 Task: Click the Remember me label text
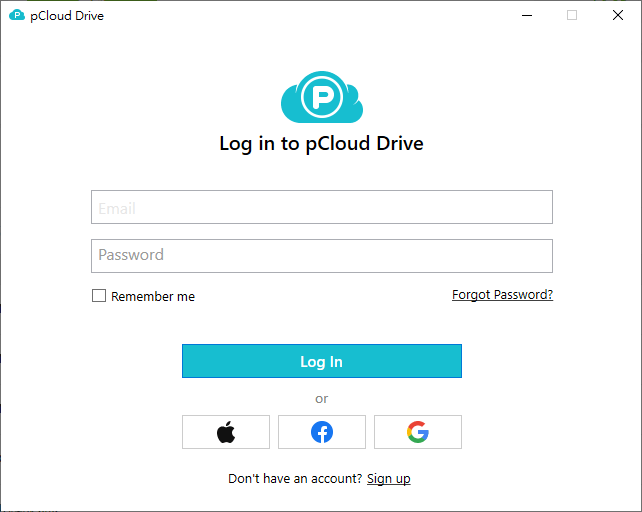(153, 296)
